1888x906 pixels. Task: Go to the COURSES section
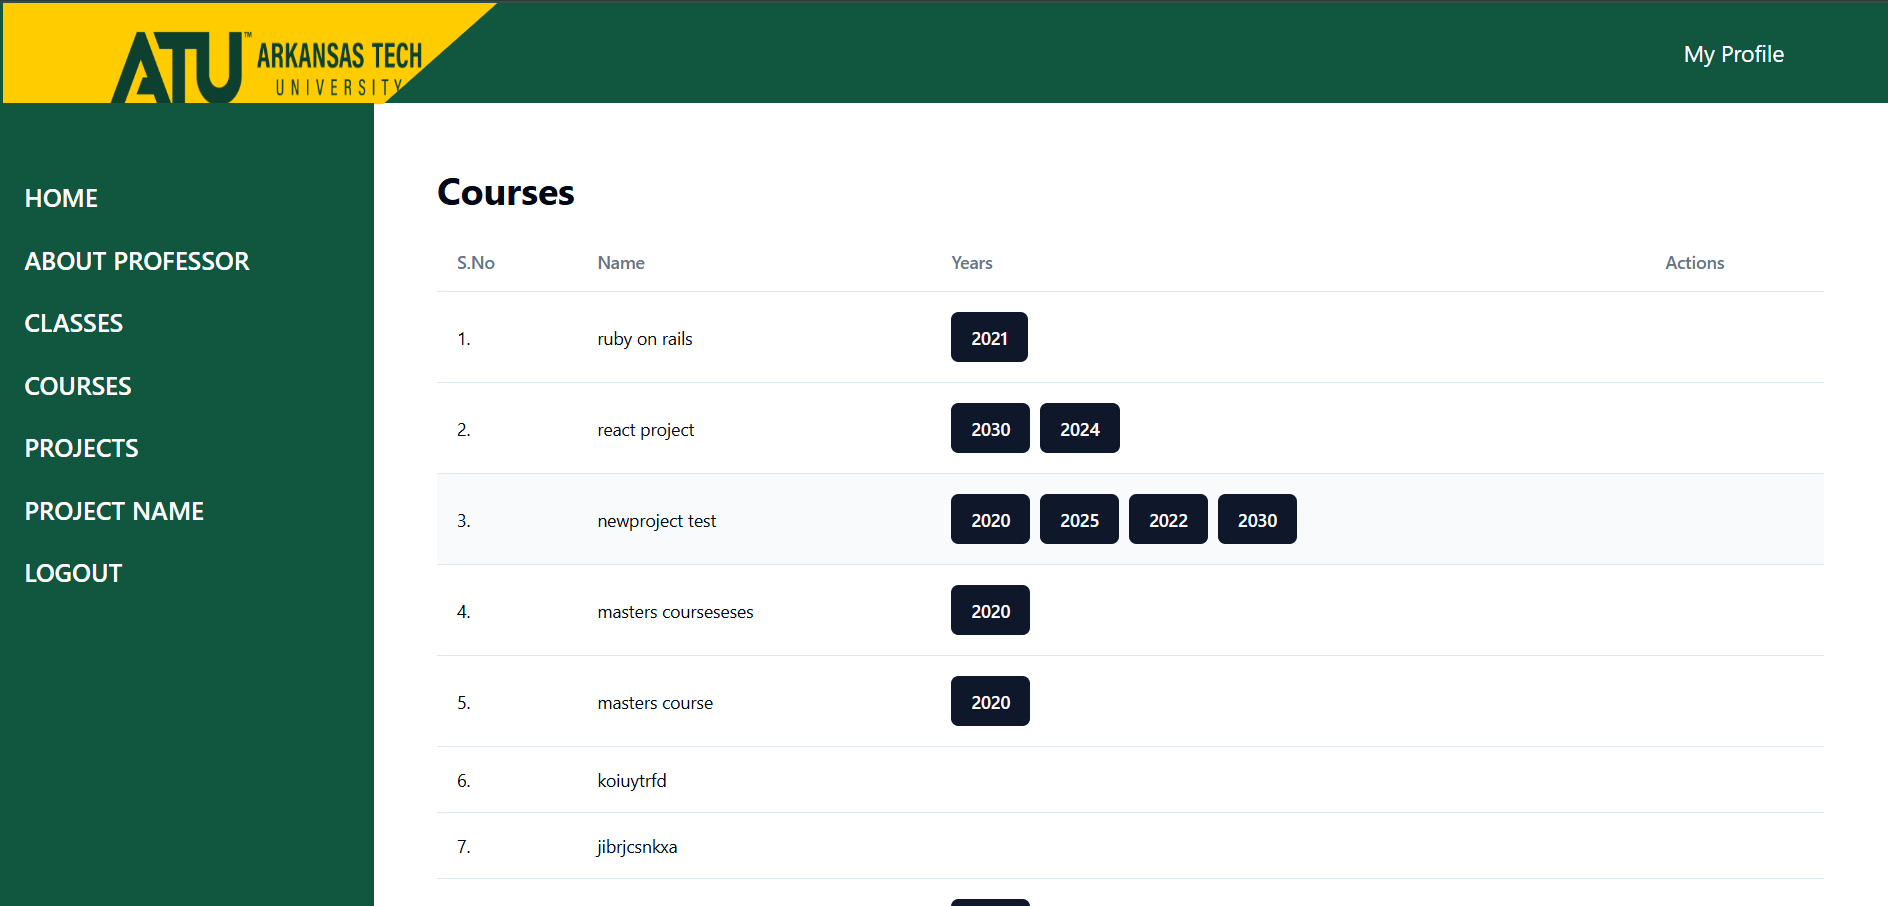[78, 385]
